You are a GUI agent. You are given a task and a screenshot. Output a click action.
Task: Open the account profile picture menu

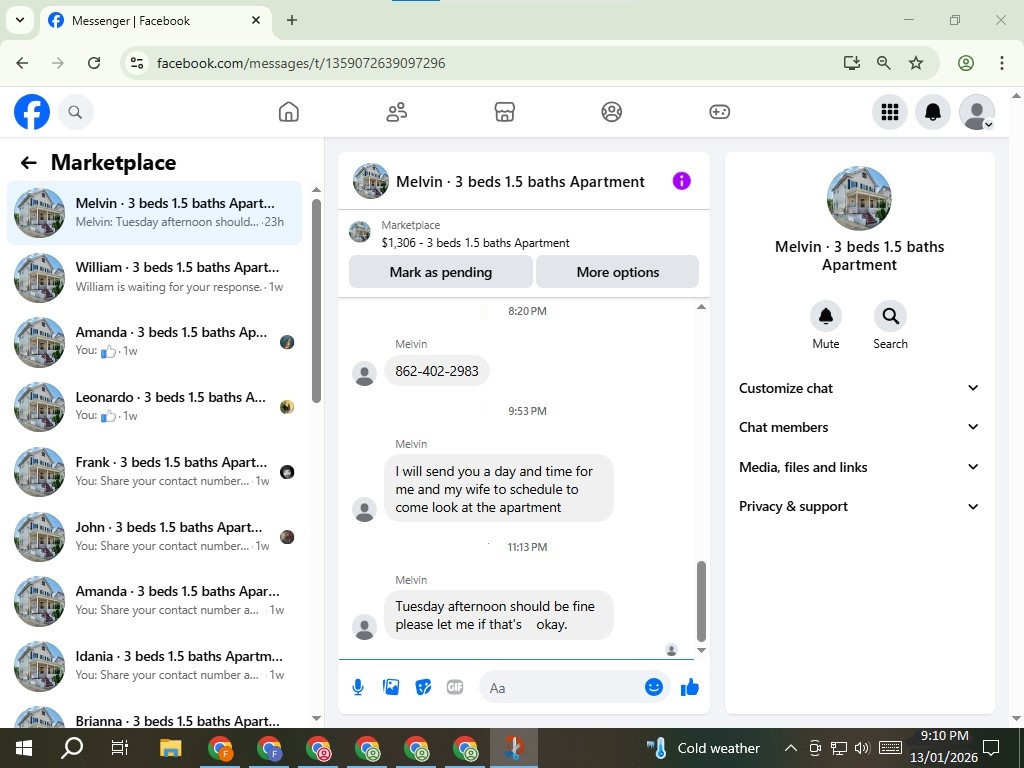click(976, 112)
